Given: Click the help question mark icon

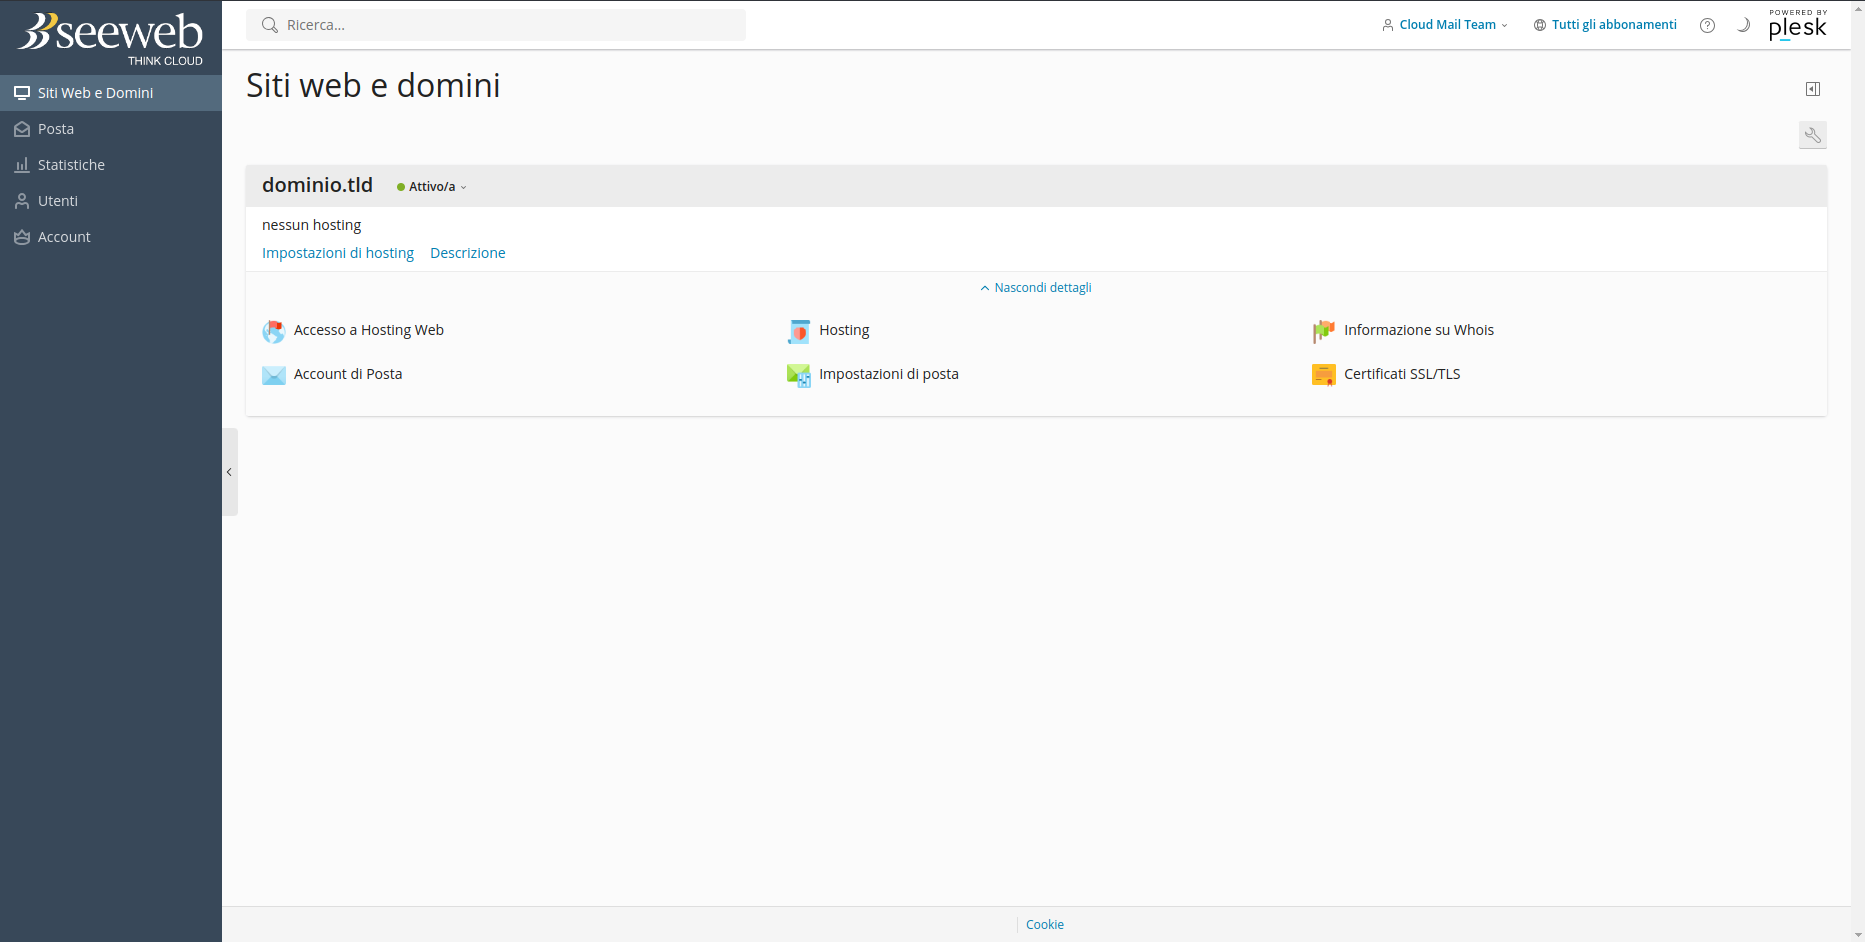Looking at the screenshot, I should (1707, 25).
